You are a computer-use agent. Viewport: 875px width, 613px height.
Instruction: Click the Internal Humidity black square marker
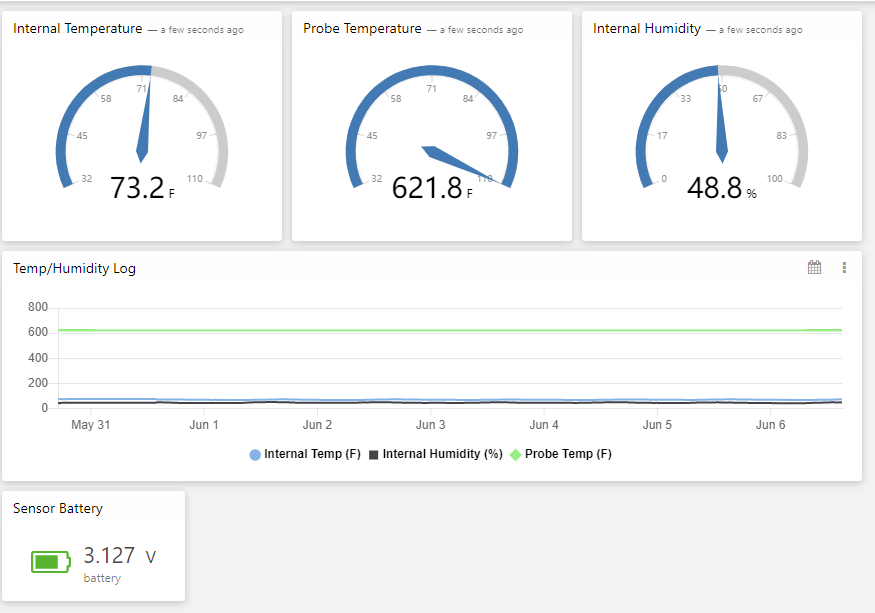pyautogui.click(x=374, y=454)
